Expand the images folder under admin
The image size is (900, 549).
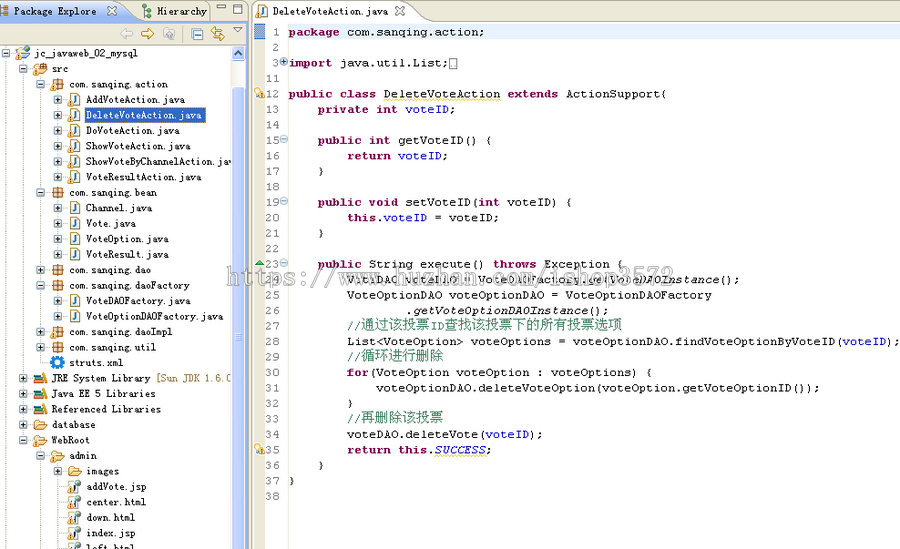(57, 471)
